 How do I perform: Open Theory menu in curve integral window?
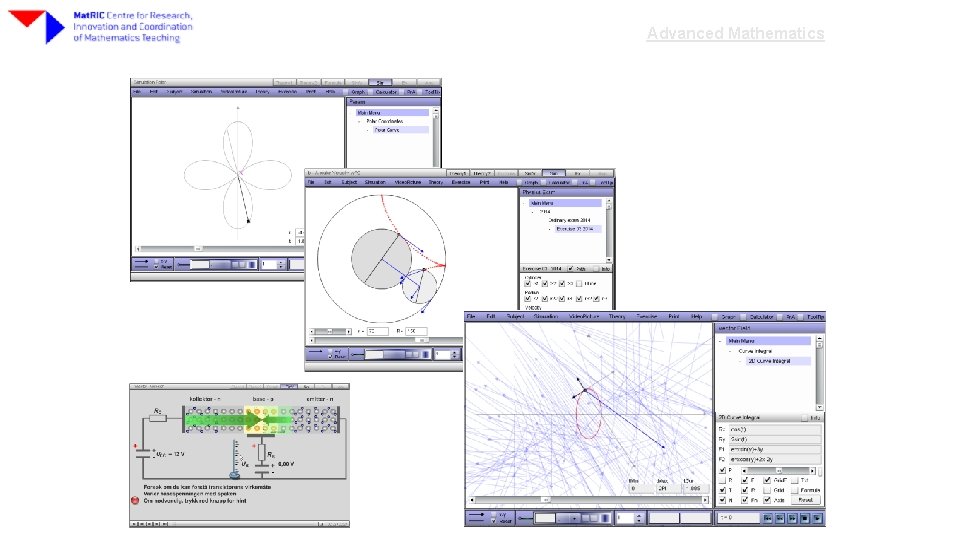(x=617, y=317)
